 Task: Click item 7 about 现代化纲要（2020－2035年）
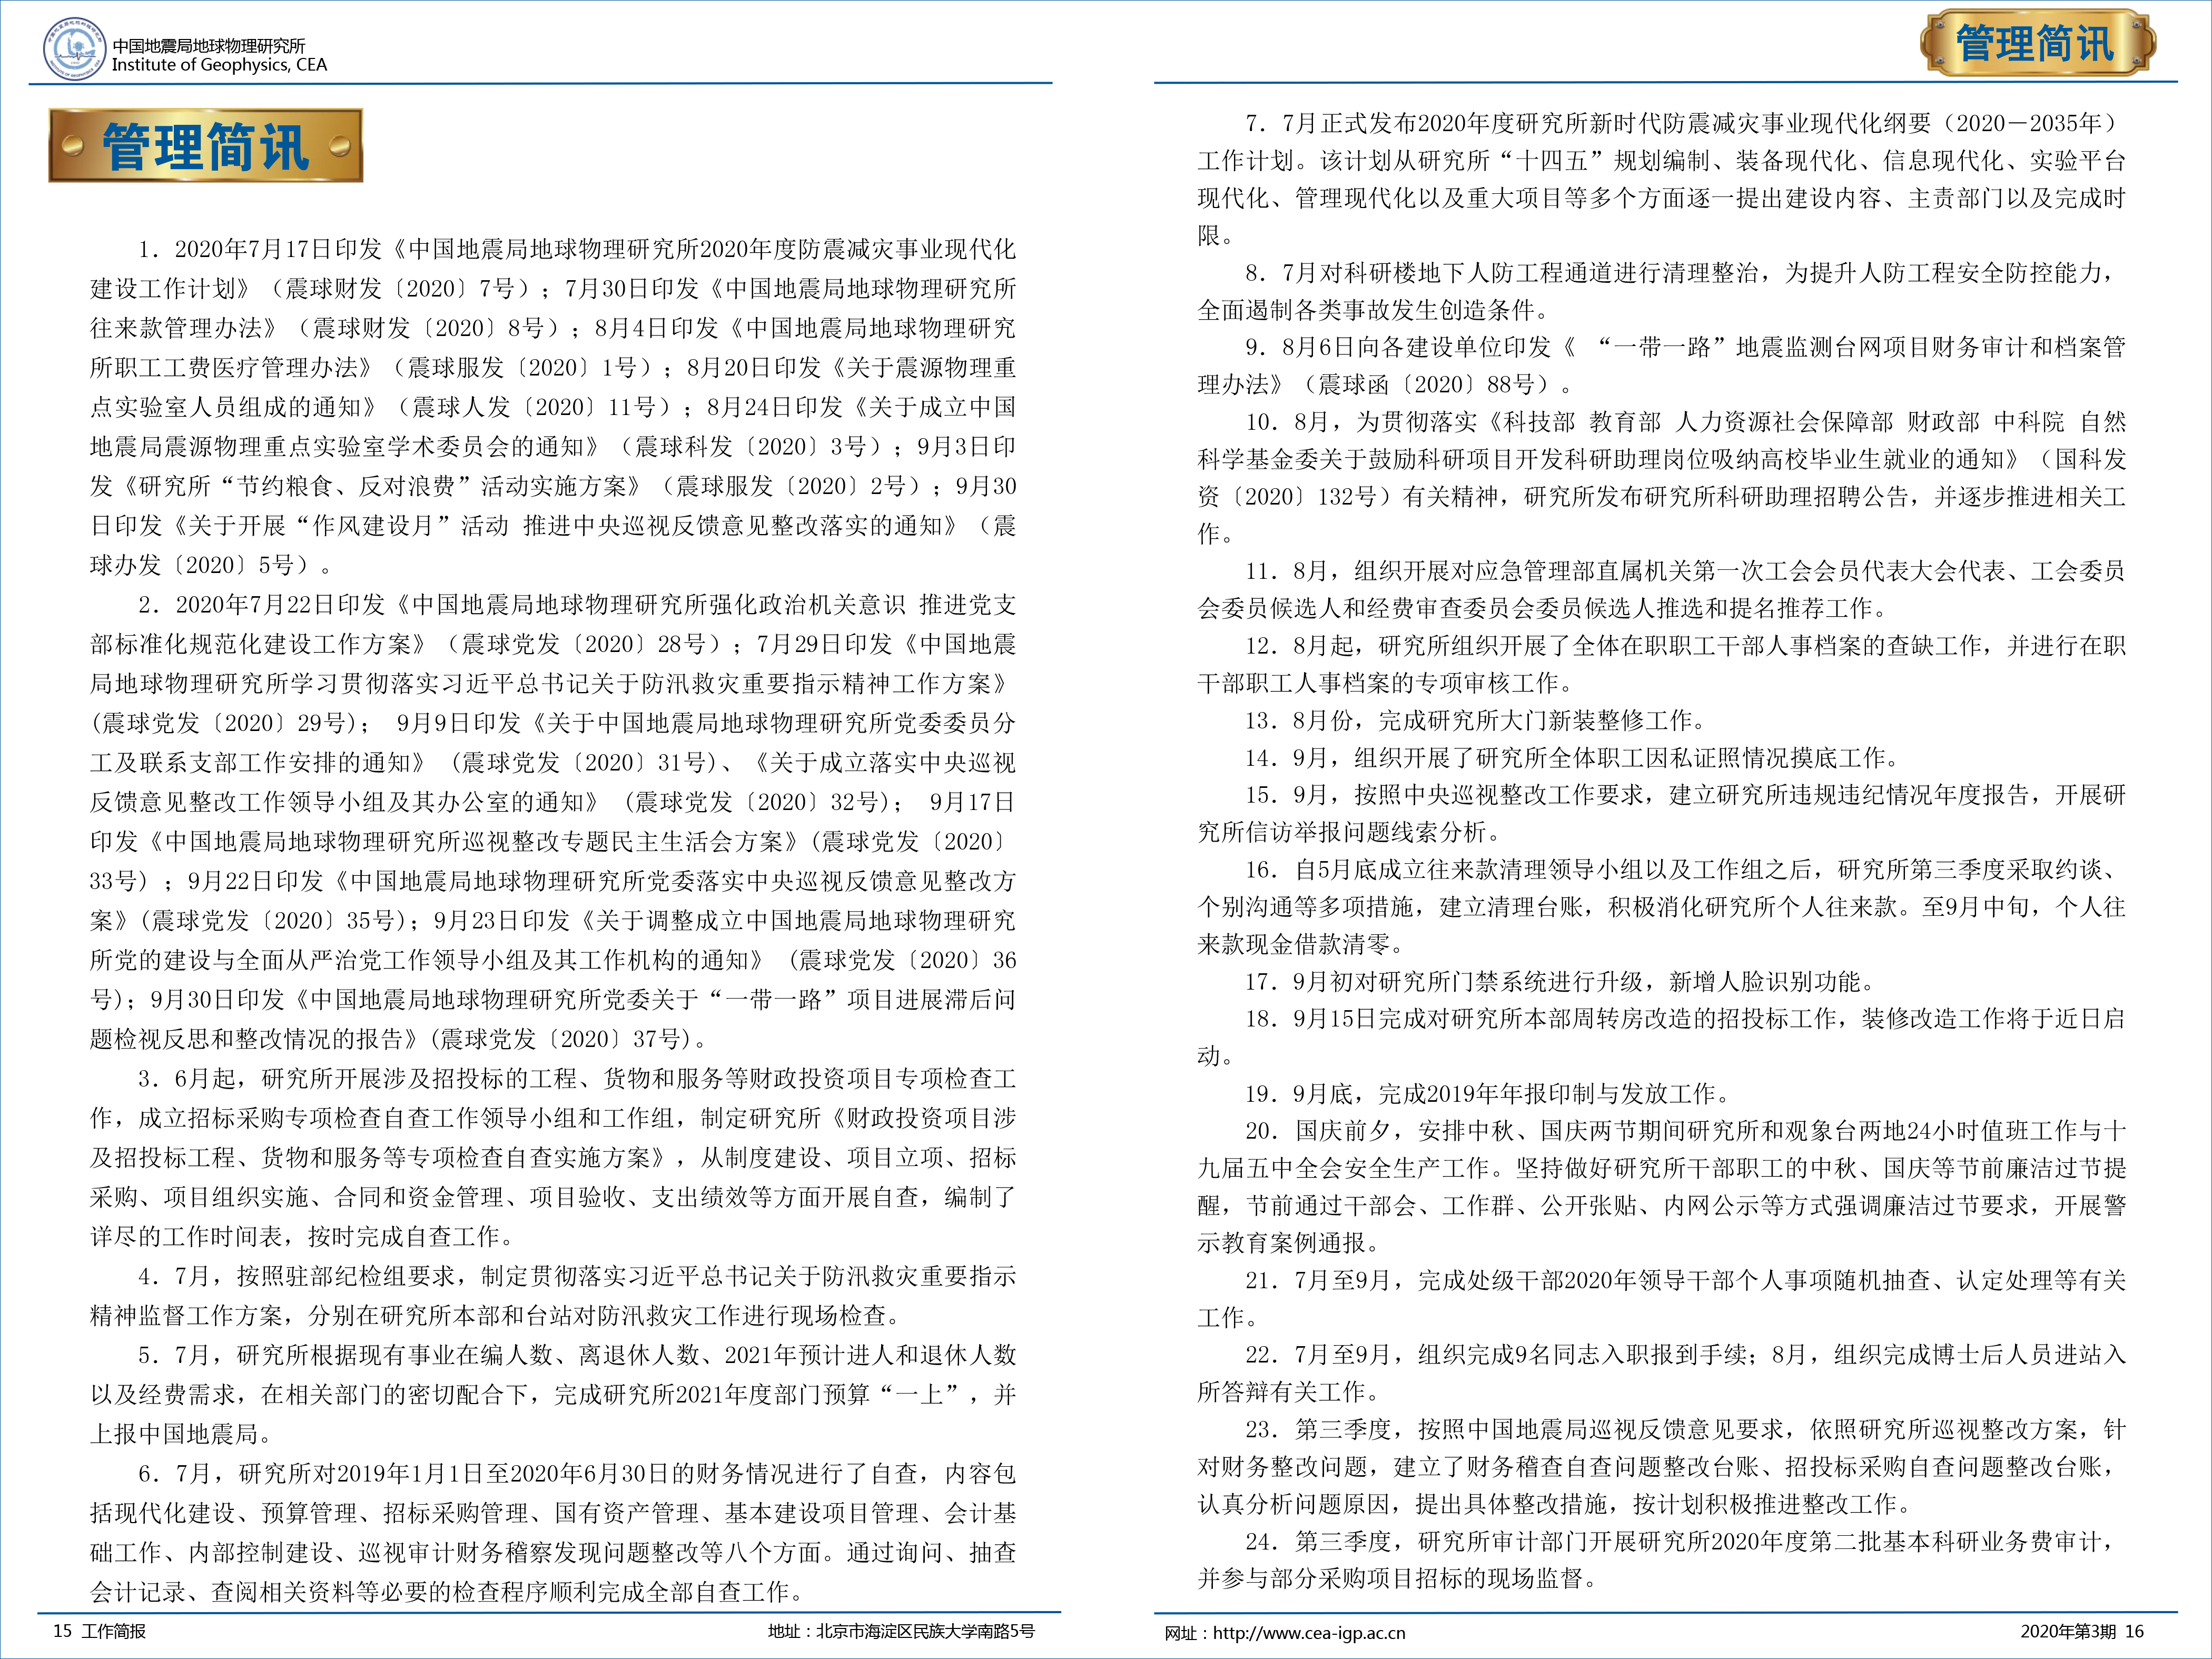click(x=1661, y=179)
